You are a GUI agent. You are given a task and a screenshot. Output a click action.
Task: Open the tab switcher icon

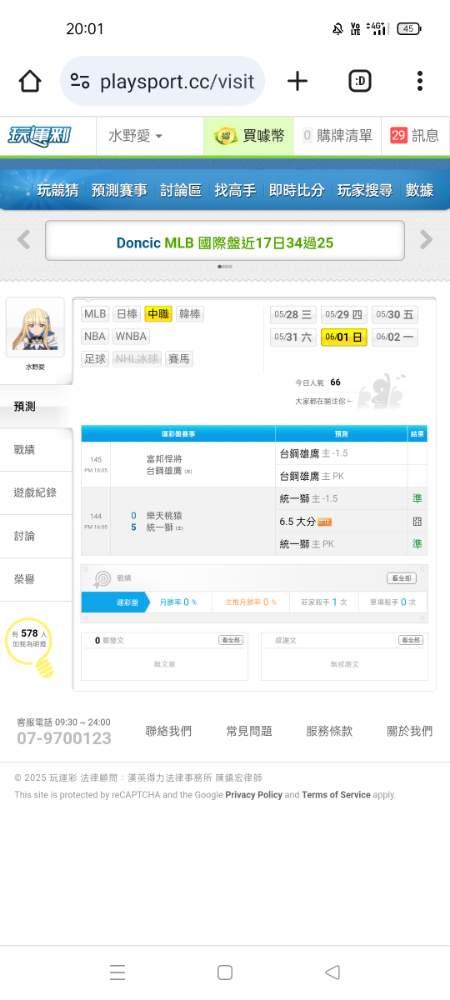coord(360,81)
